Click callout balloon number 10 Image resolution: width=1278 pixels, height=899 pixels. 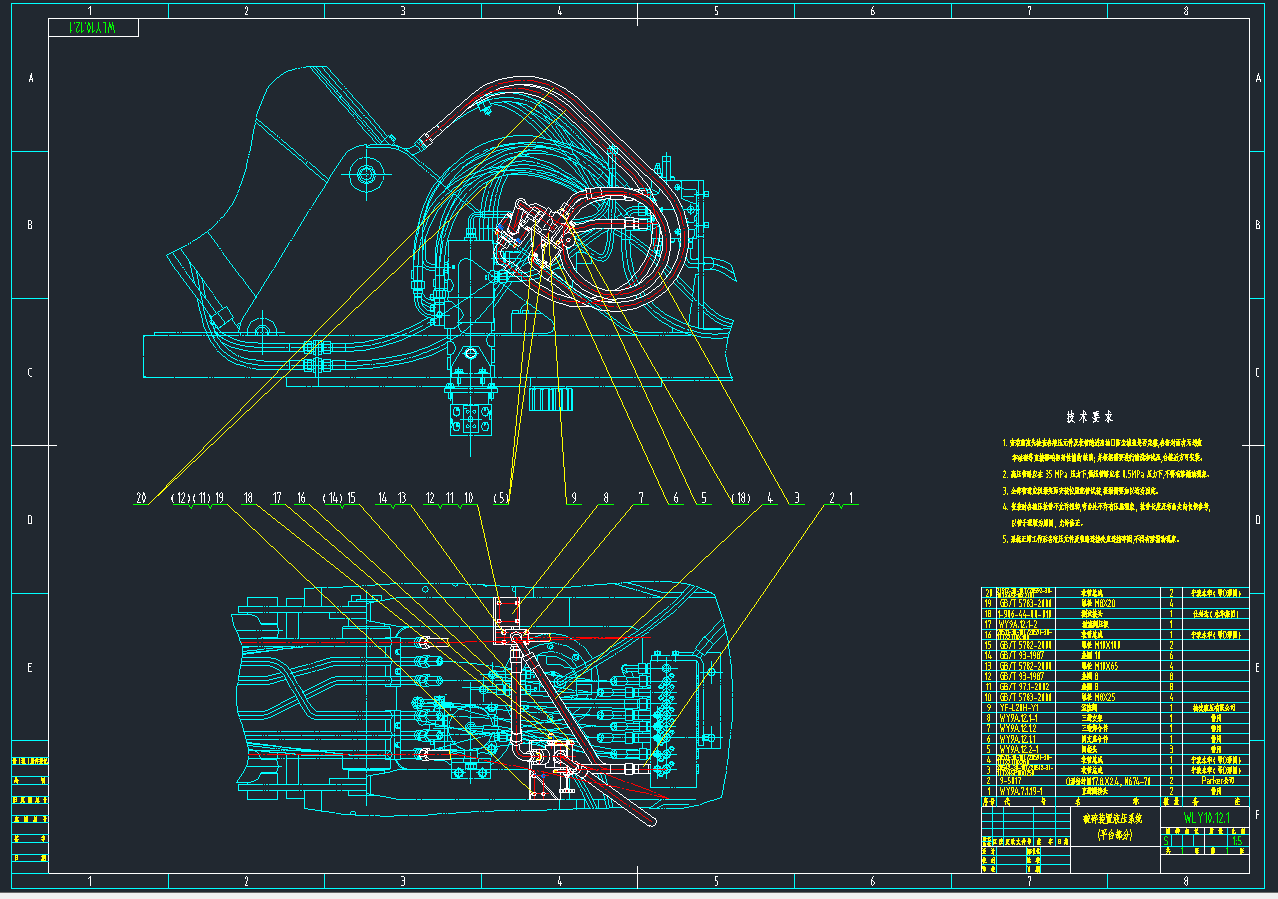tap(468, 498)
